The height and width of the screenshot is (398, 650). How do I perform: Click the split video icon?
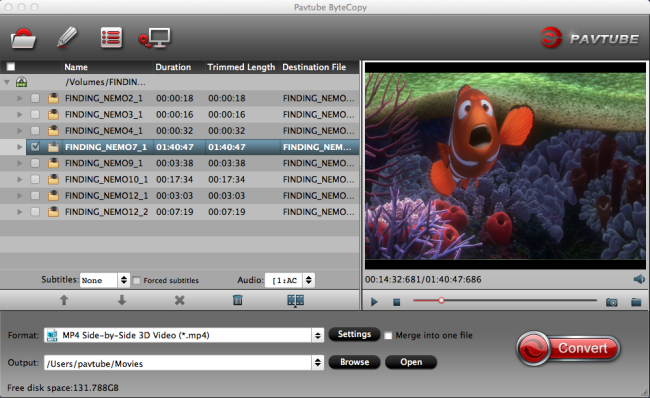tap(296, 300)
